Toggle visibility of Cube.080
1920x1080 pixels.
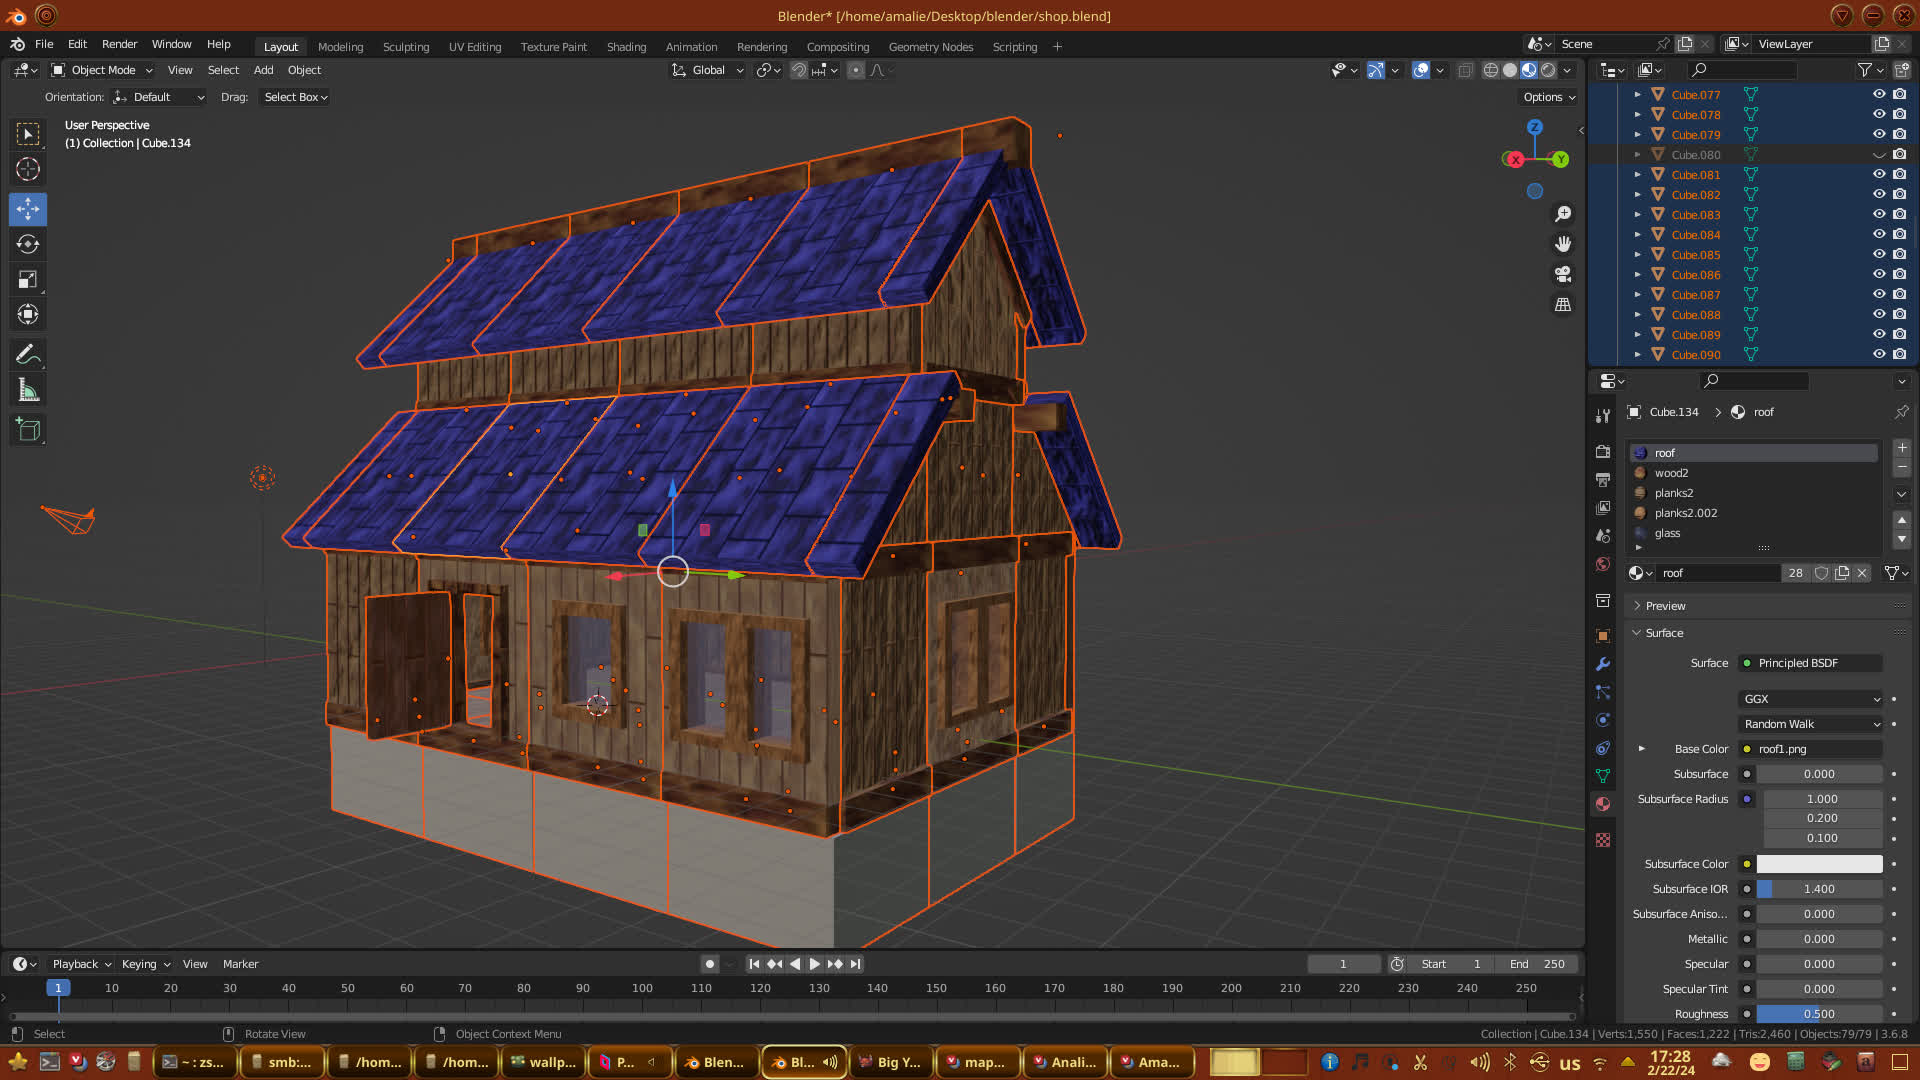1879,155
